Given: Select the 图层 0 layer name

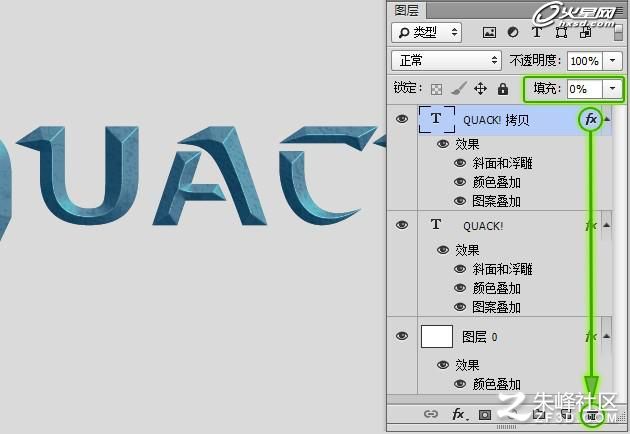Looking at the screenshot, I should pyautogui.click(x=480, y=337).
